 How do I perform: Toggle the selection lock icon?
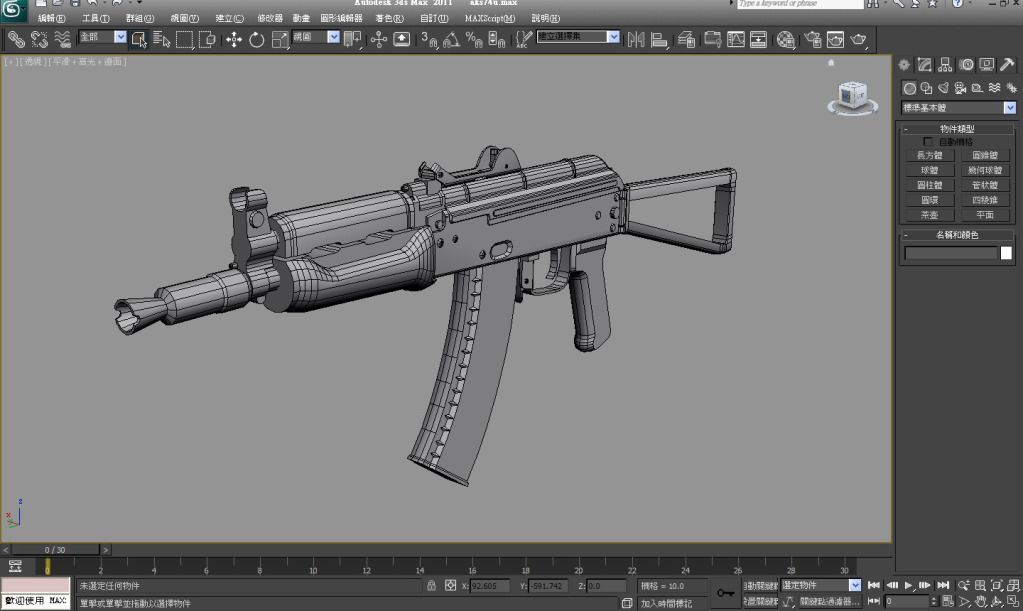431,586
